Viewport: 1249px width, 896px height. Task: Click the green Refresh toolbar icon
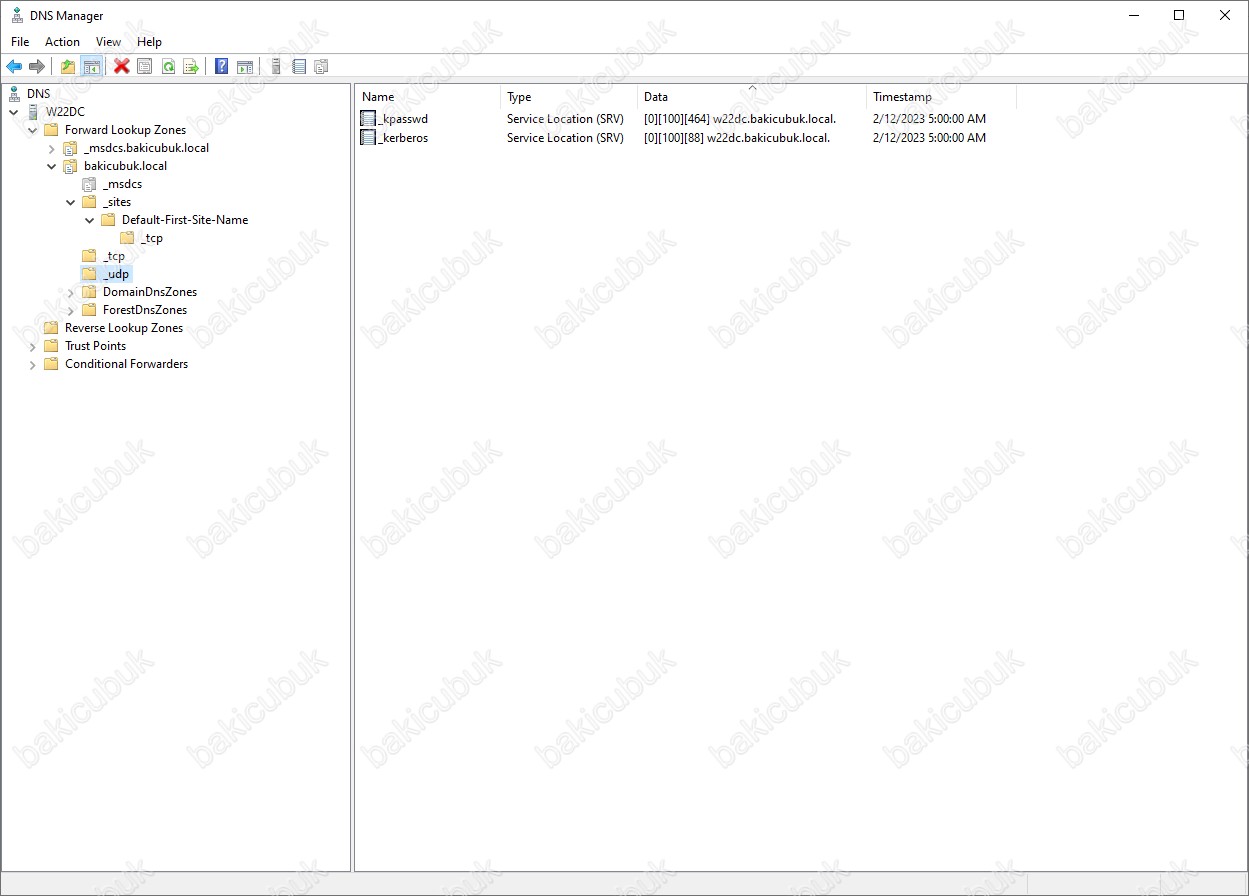point(168,67)
